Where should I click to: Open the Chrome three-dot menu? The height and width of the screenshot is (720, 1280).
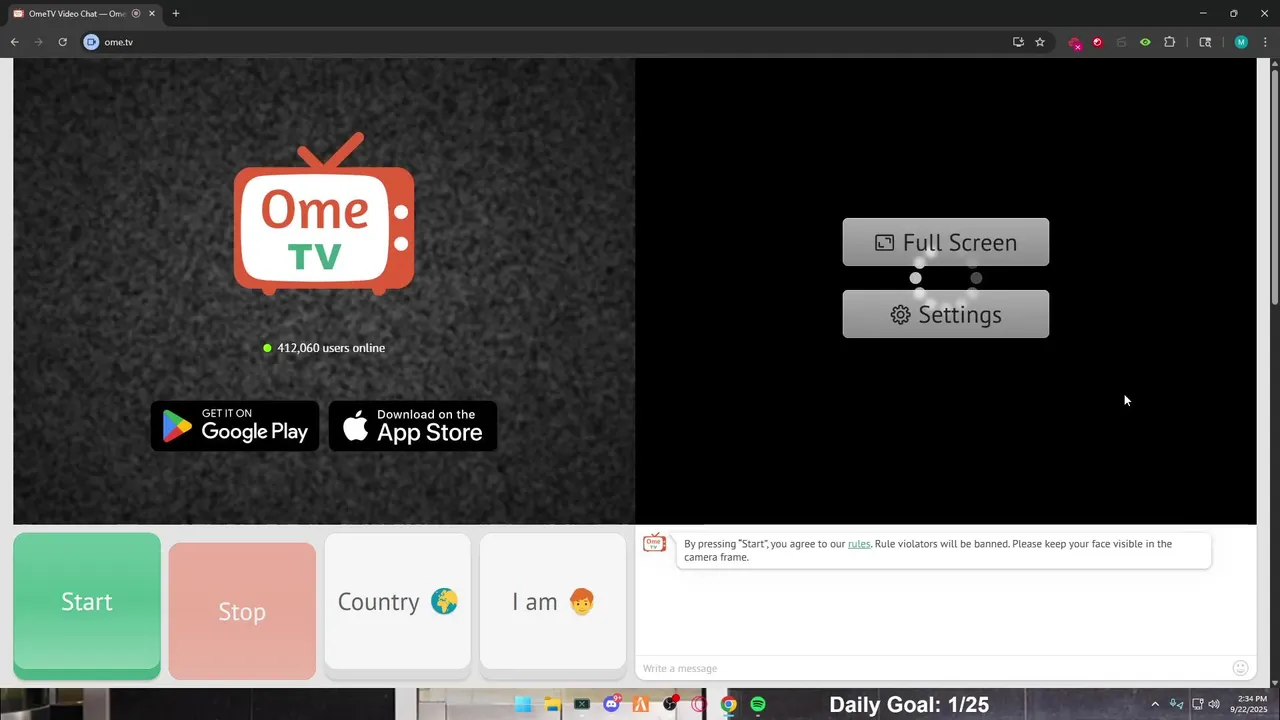(1265, 42)
